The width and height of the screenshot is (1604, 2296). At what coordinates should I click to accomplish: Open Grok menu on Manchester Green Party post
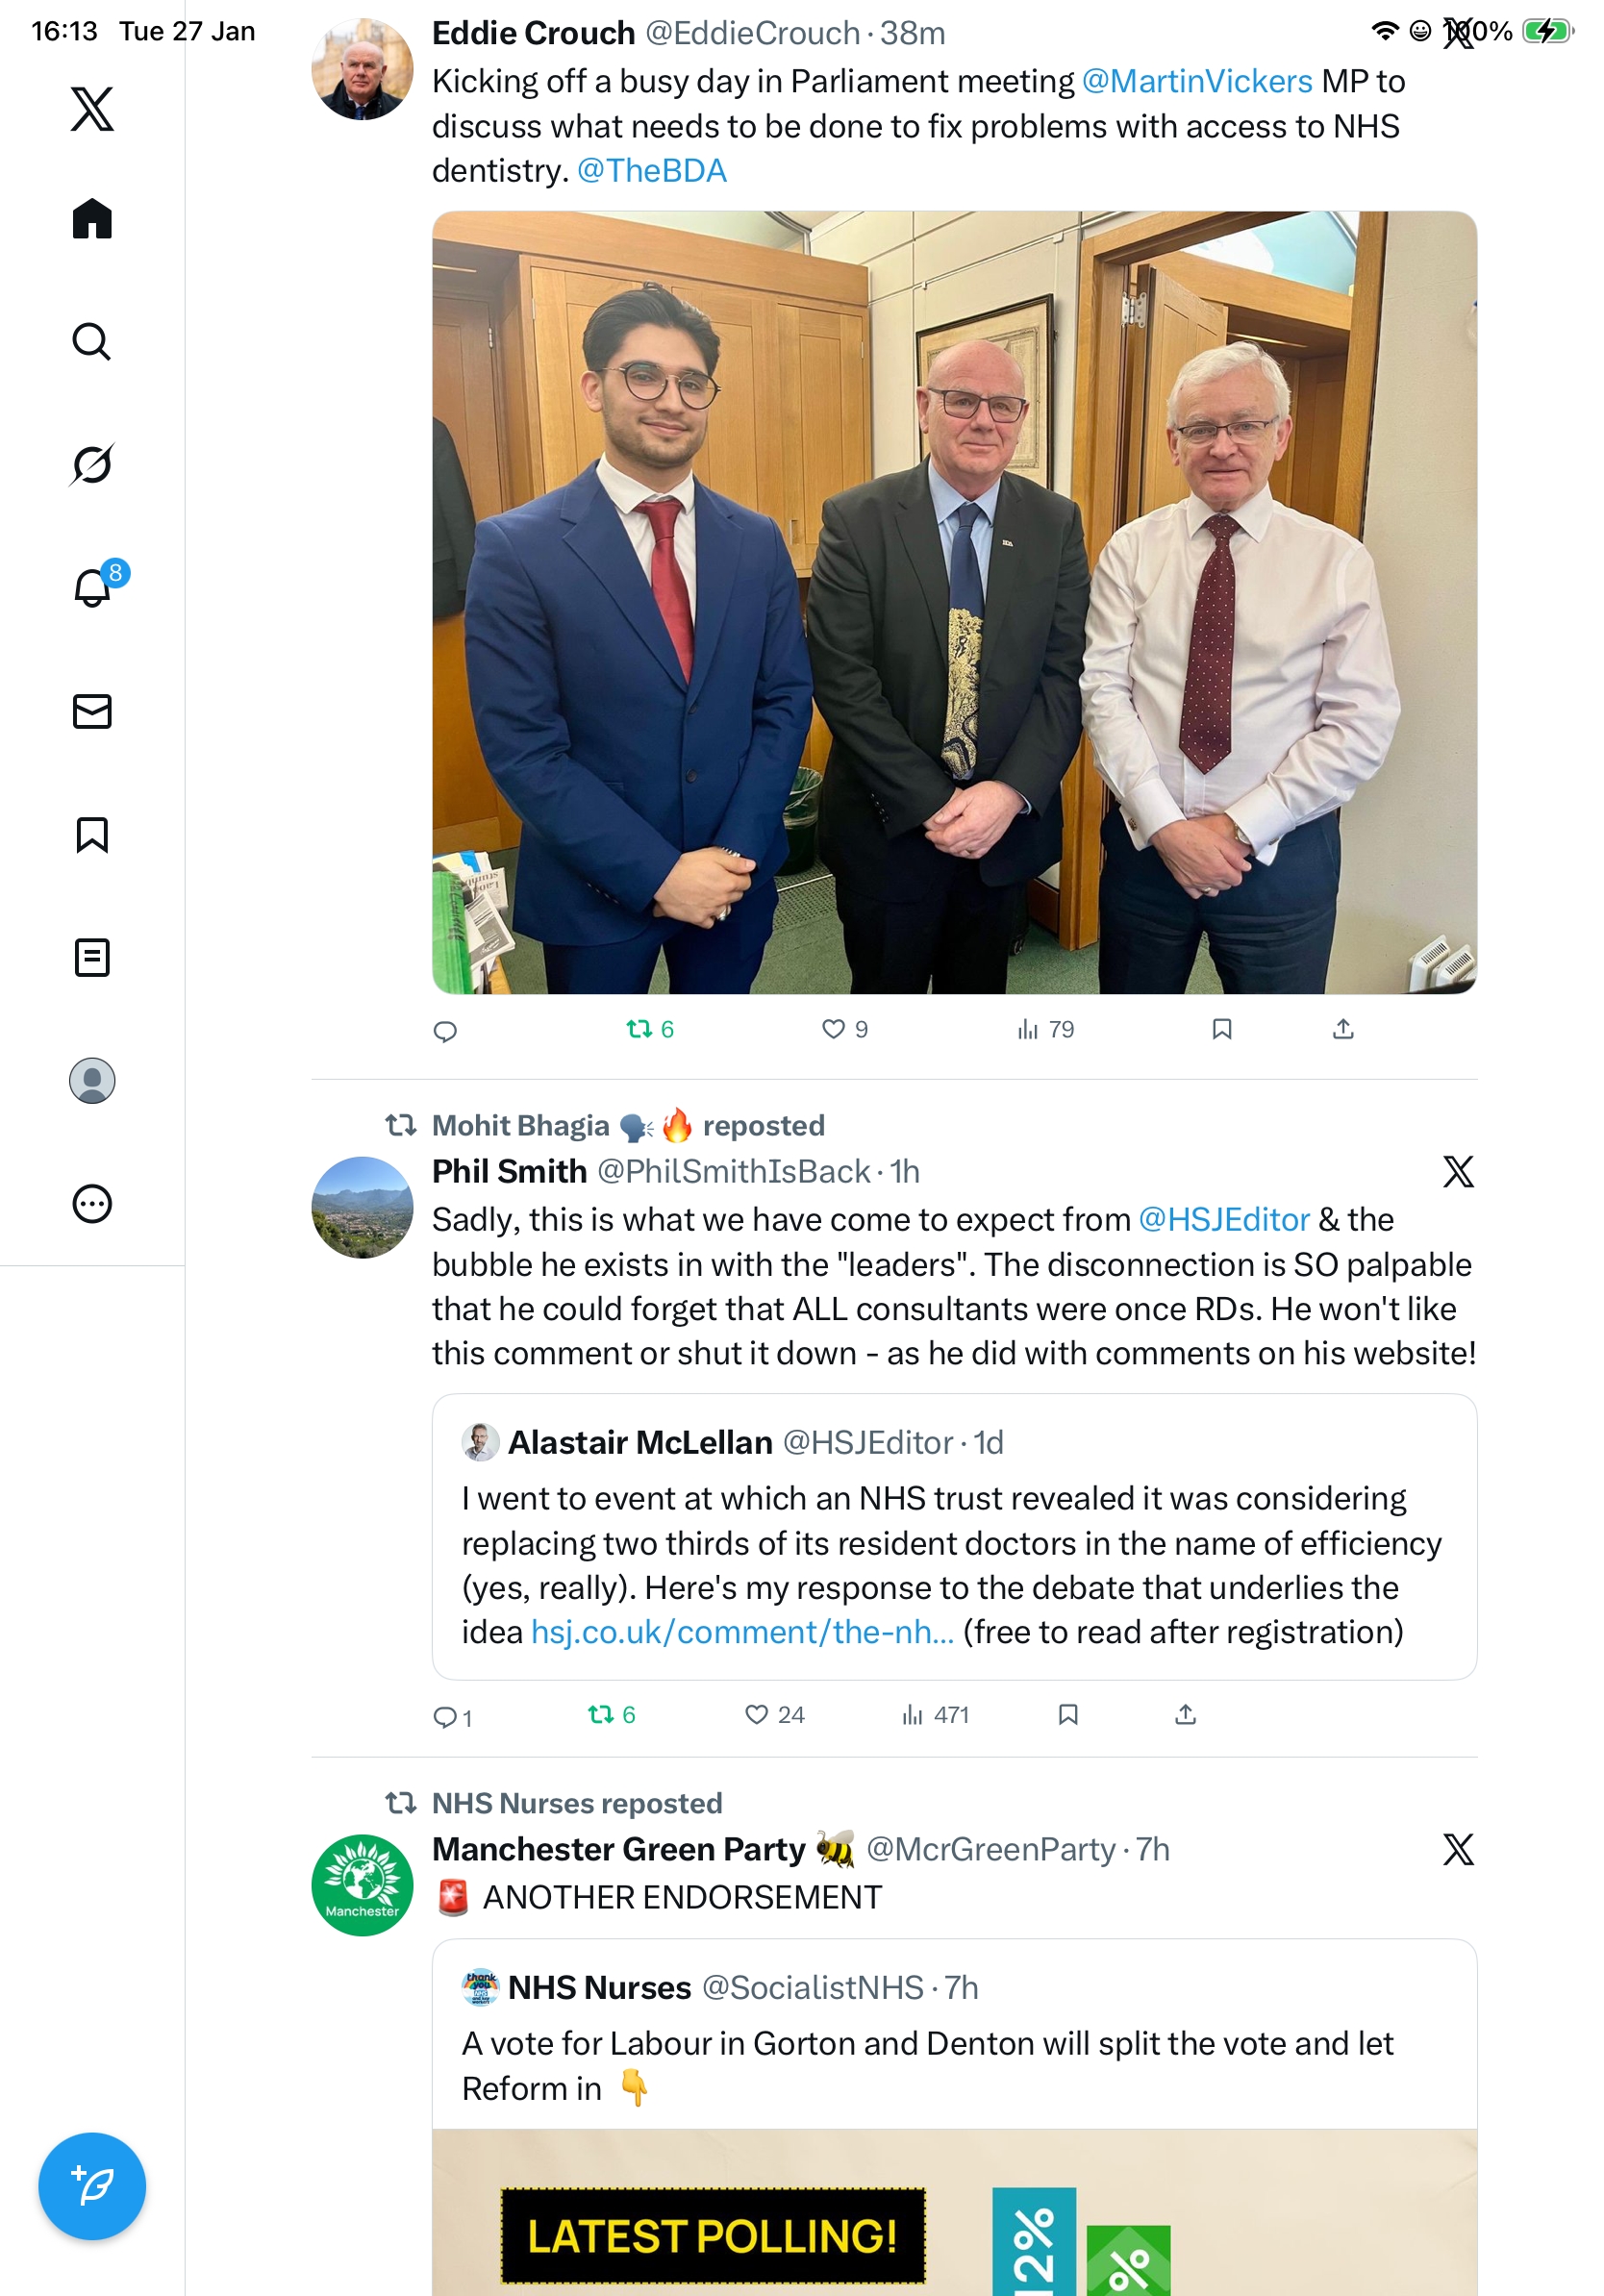1458,1849
